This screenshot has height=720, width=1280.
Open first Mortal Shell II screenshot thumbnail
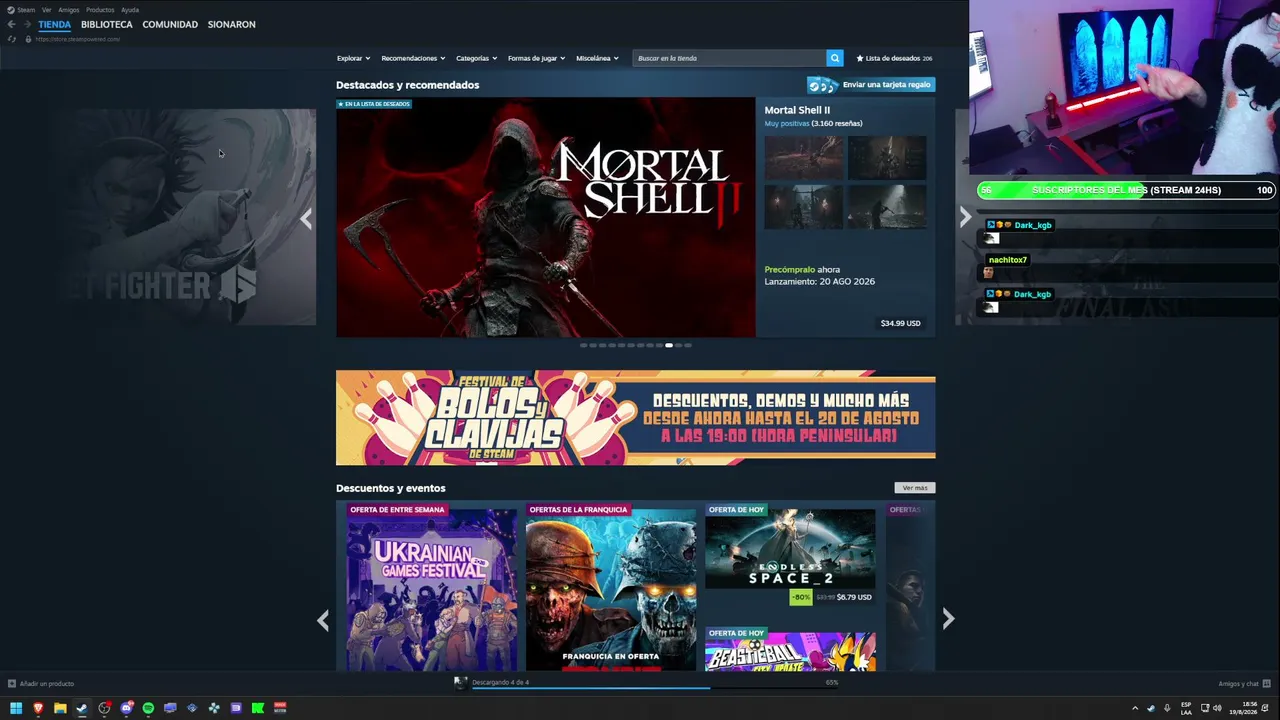[804, 158]
